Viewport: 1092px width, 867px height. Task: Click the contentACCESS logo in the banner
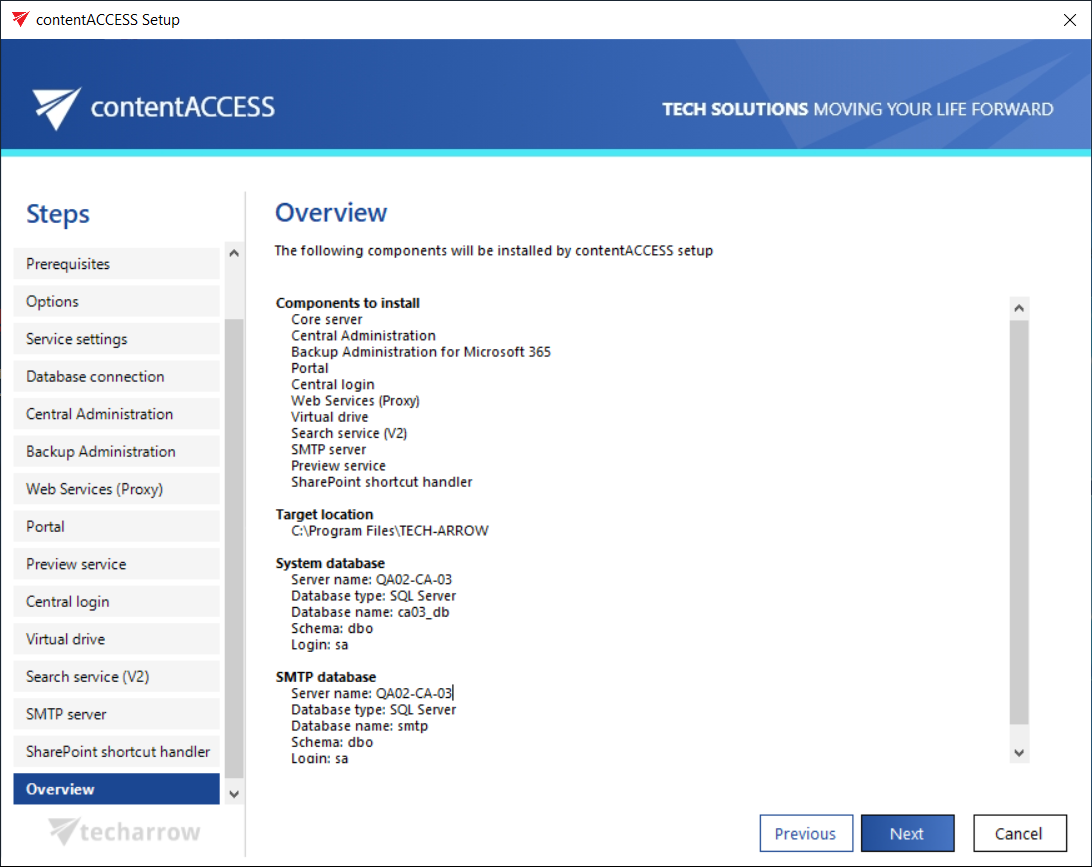pyautogui.click(x=153, y=107)
